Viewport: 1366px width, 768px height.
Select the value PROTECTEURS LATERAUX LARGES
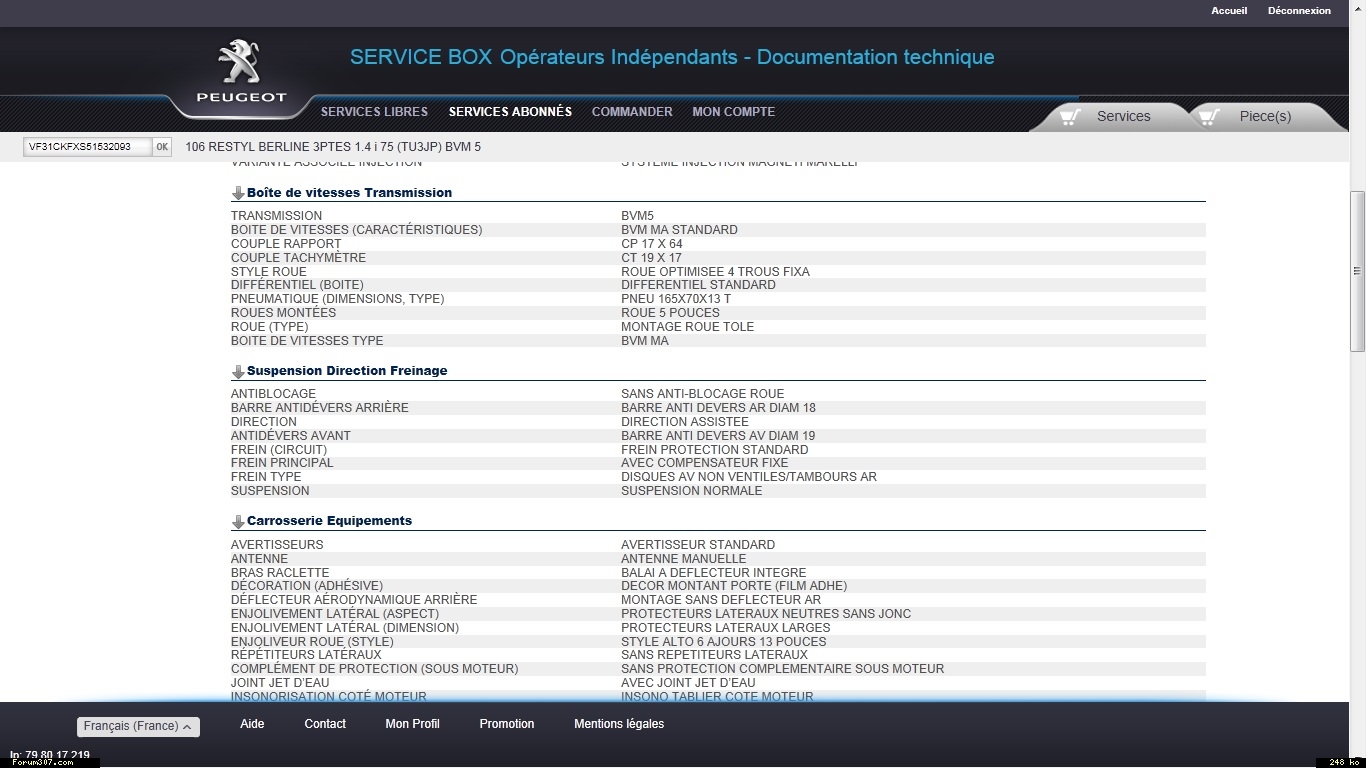point(725,628)
